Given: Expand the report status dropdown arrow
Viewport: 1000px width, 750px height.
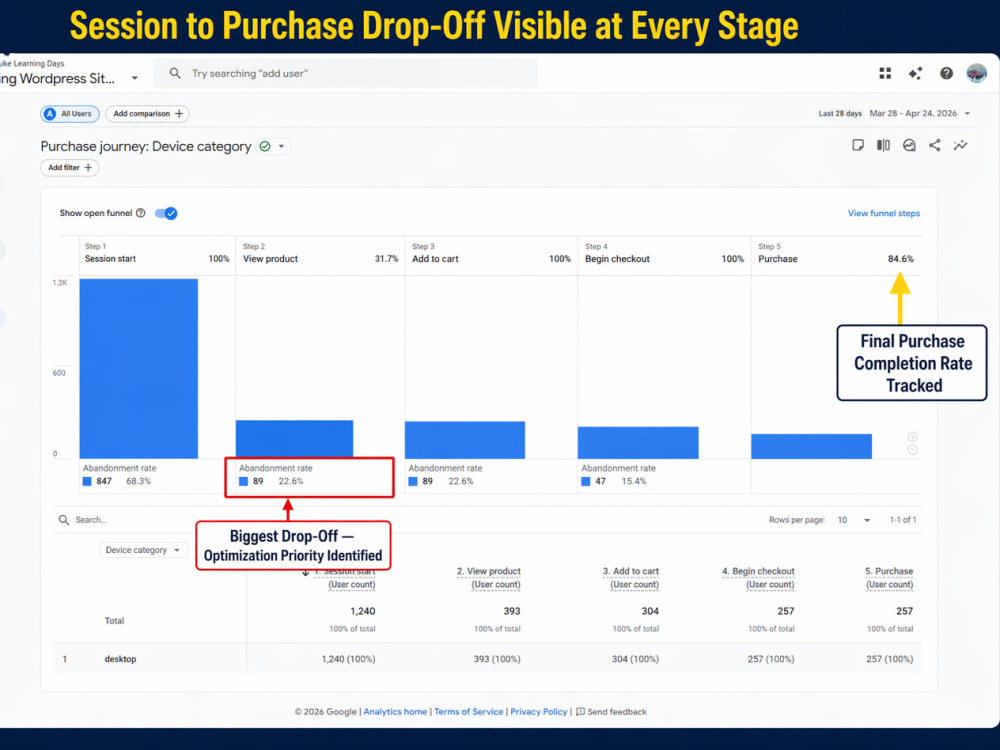Looking at the screenshot, I should pyautogui.click(x=281, y=147).
